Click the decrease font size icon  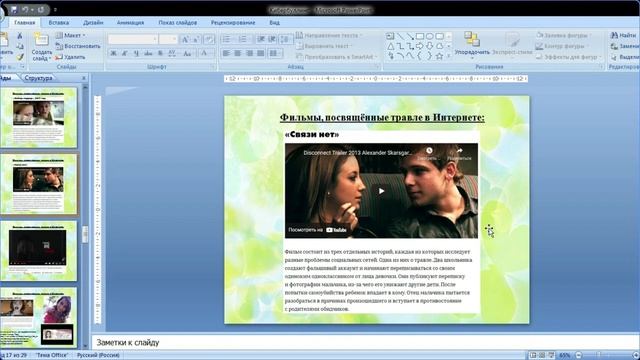196,40
